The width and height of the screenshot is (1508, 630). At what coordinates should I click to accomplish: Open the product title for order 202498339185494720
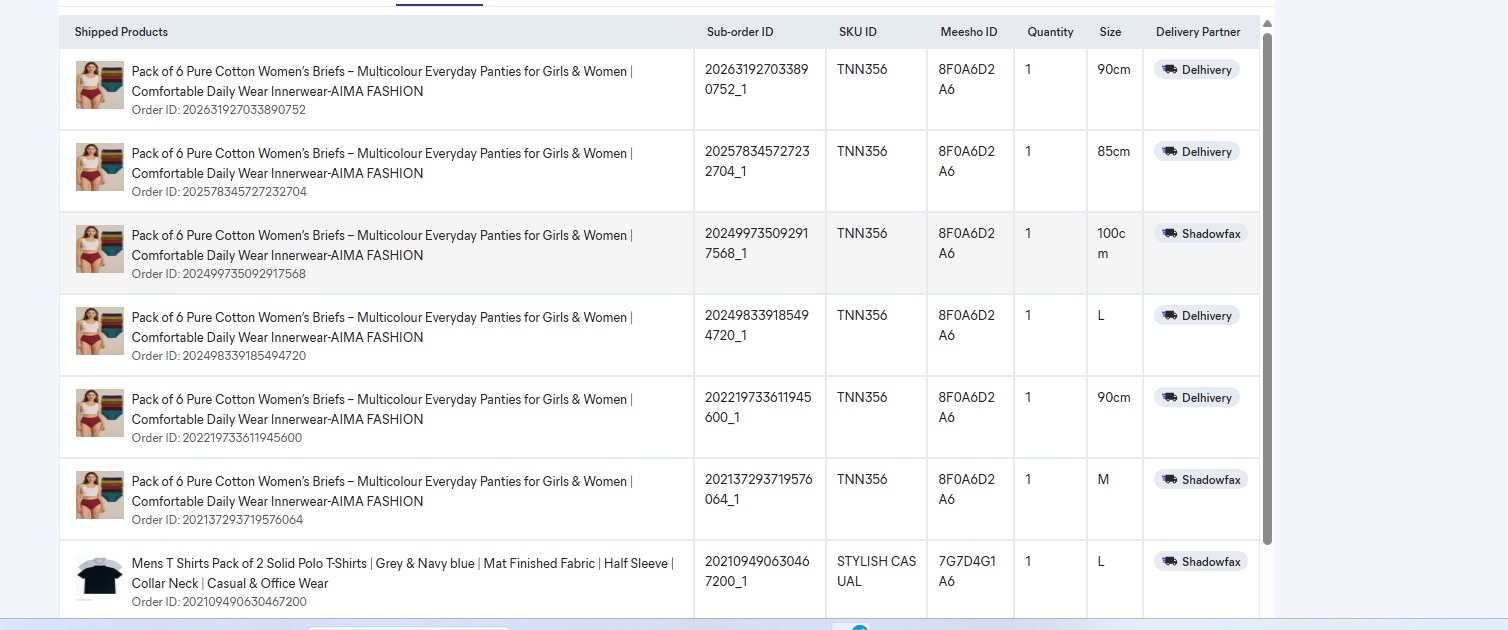coord(381,327)
